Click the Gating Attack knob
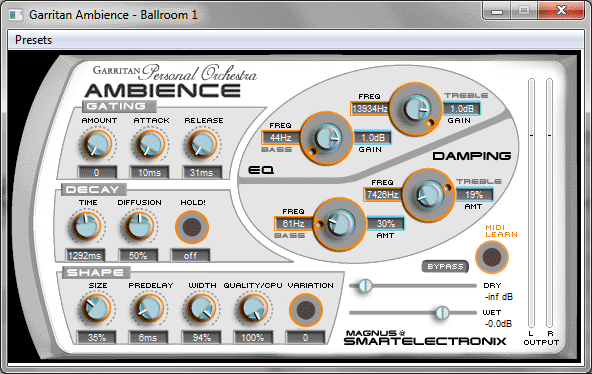 click(x=150, y=145)
